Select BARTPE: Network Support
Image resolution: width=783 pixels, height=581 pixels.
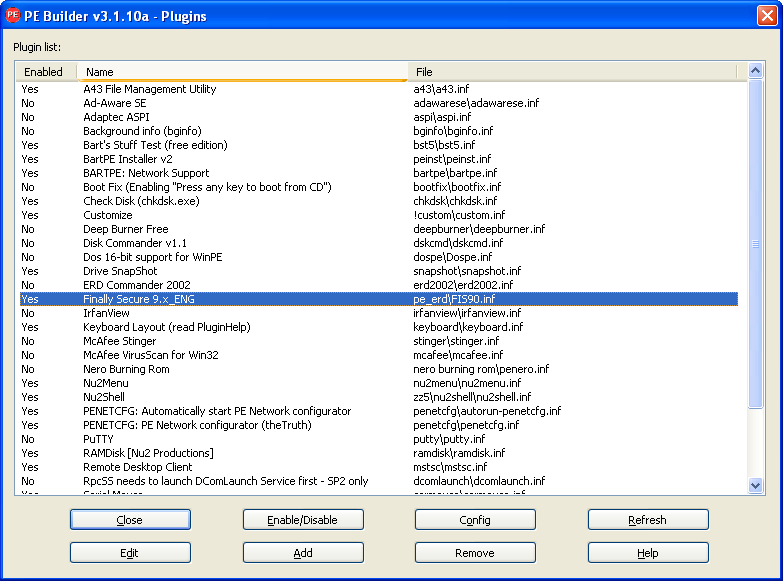[379, 173]
